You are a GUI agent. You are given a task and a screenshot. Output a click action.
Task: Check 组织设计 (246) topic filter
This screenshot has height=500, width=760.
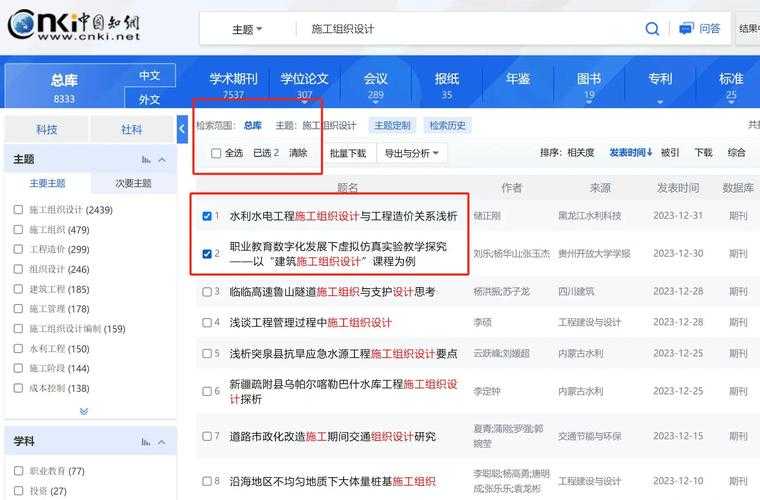(x=18, y=269)
